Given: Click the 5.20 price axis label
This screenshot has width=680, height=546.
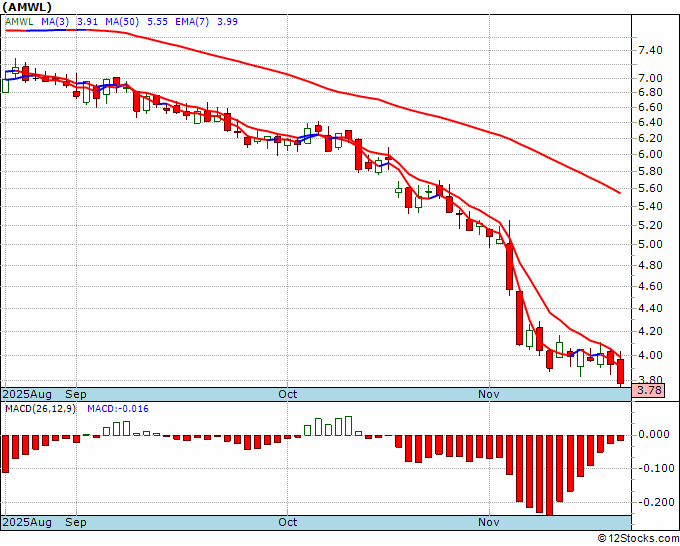Looking at the screenshot, I should pyautogui.click(x=651, y=225).
